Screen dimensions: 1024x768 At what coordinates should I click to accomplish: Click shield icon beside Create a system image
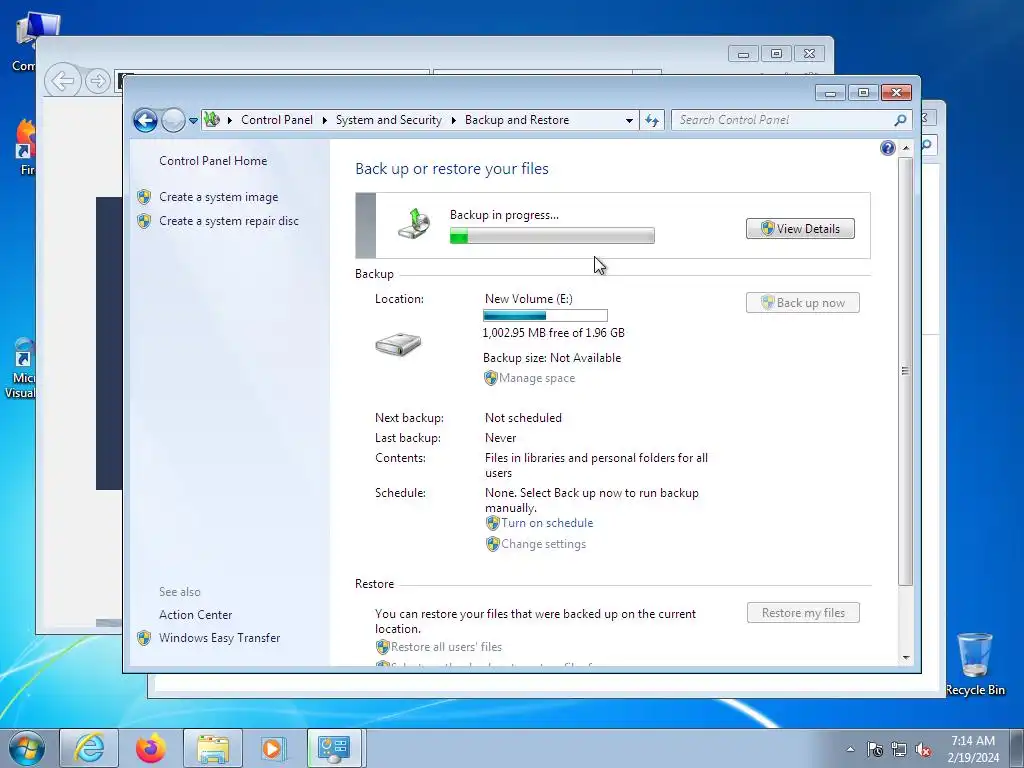pos(144,197)
